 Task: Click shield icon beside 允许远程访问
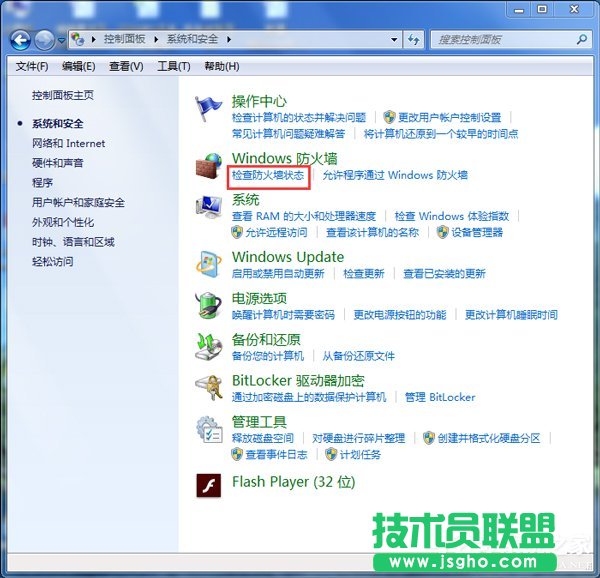tap(237, 232)
